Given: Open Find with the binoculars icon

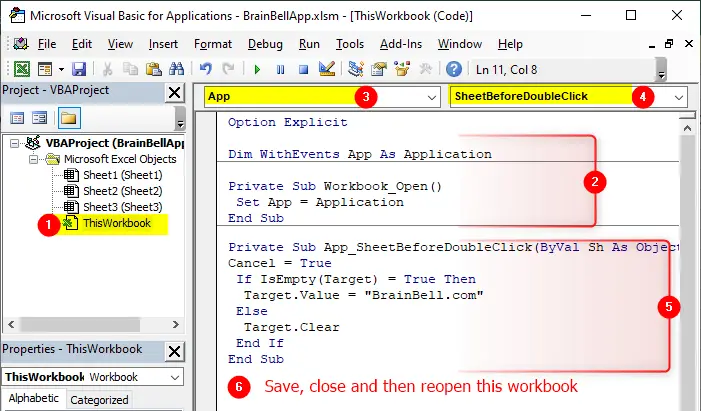Looking at the screenshot, I should coord(177,69).
